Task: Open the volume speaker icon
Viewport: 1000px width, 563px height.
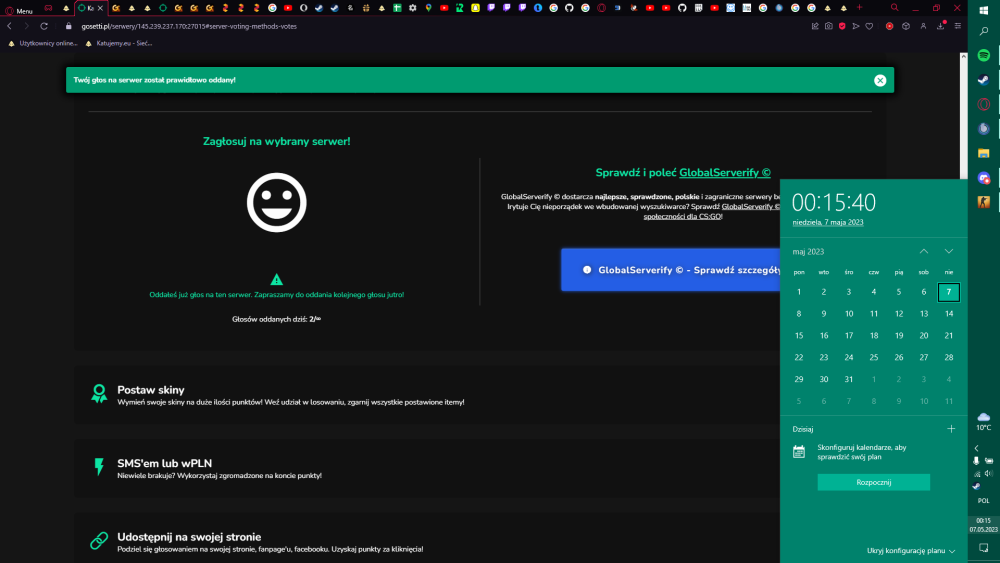Action: [x=989, y=474]
